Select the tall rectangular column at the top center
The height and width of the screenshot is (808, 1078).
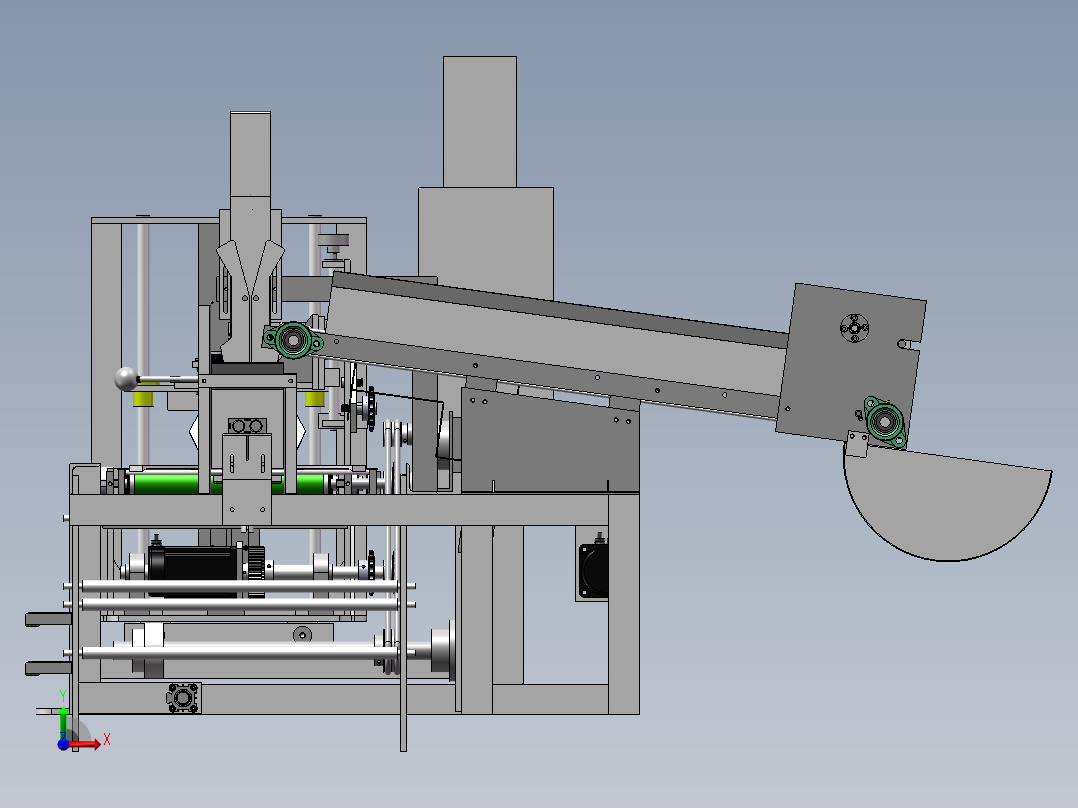coord(480,122)
